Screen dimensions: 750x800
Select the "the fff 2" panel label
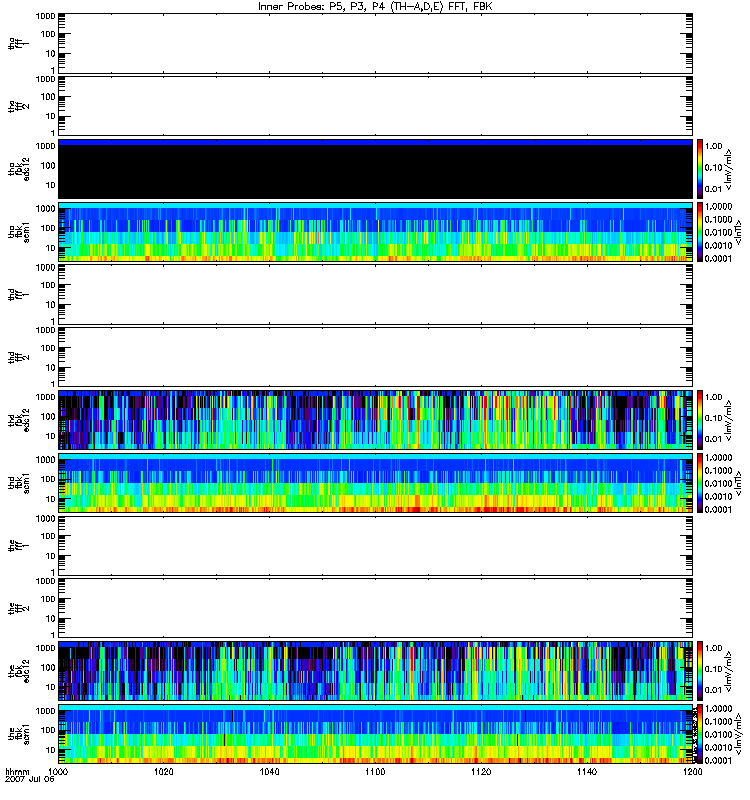pyautogui.click(x=18, y=608)
